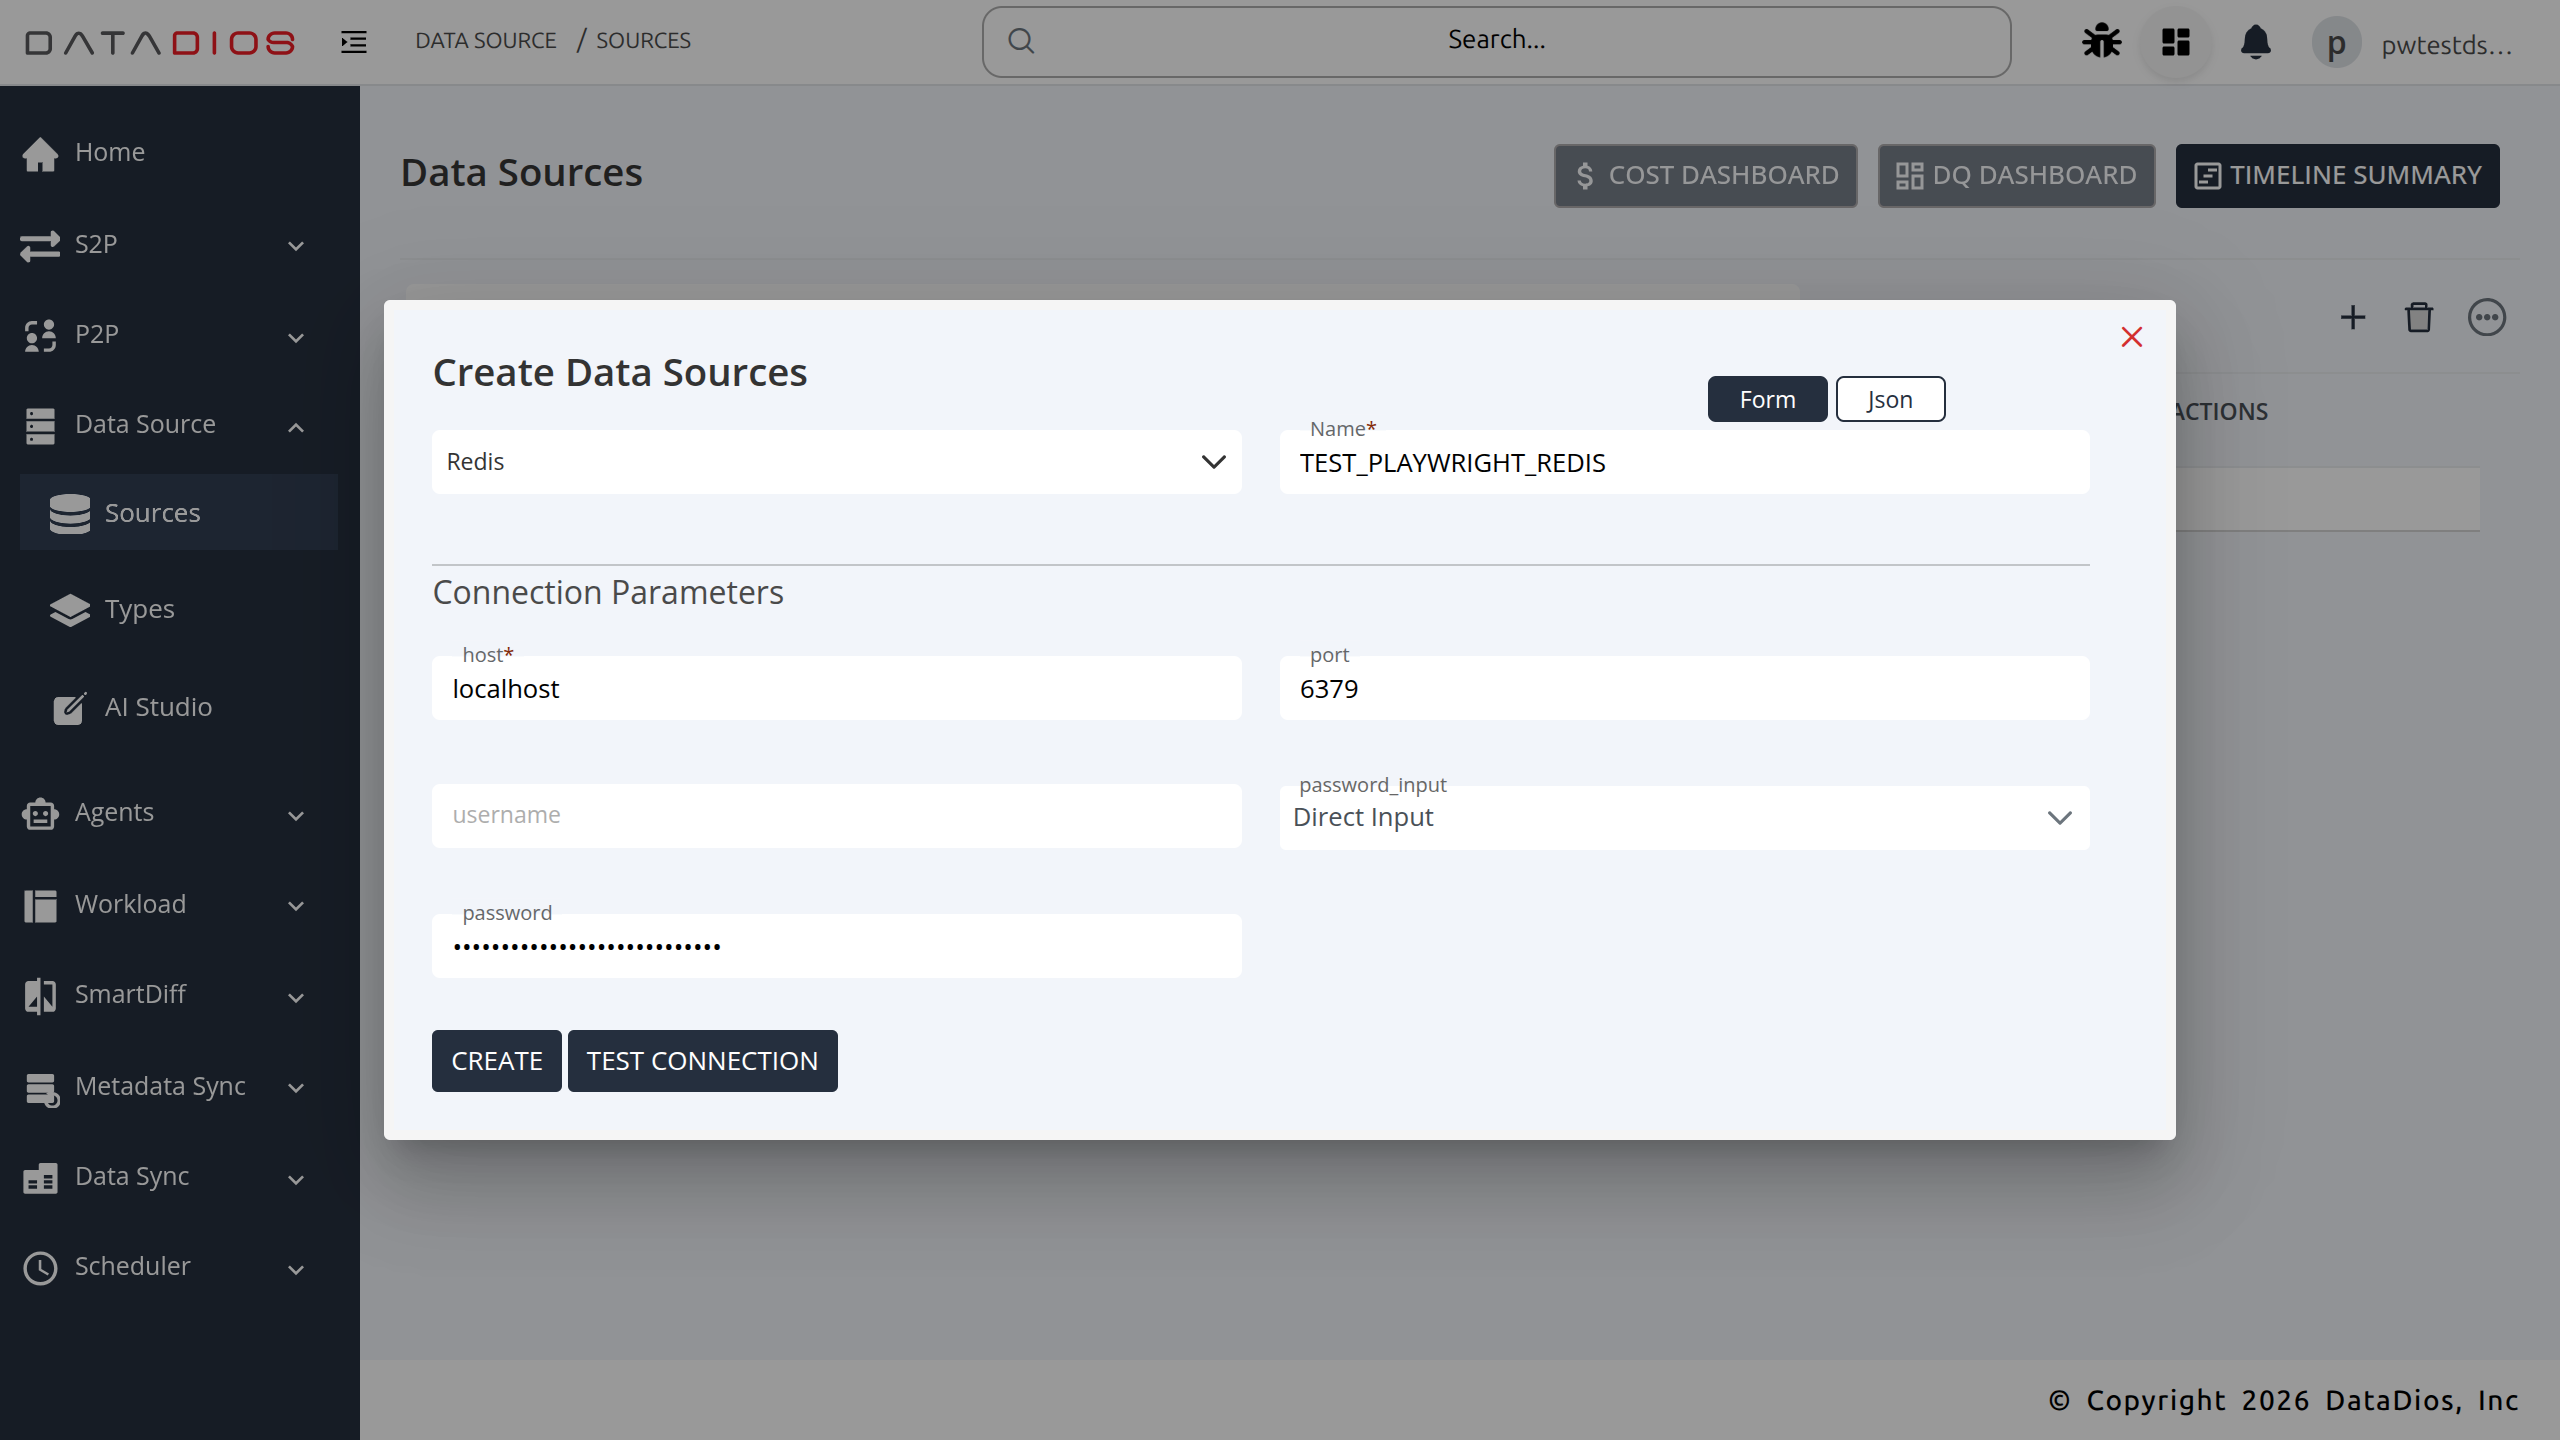
Task: Open Types in the sidebar
Action: coord(139,609)
